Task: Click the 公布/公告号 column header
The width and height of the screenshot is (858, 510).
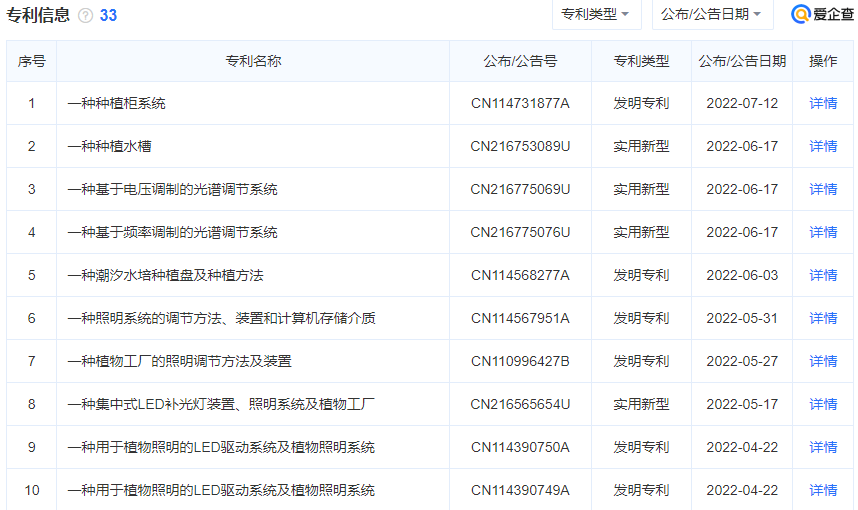Action: (520, 61)
